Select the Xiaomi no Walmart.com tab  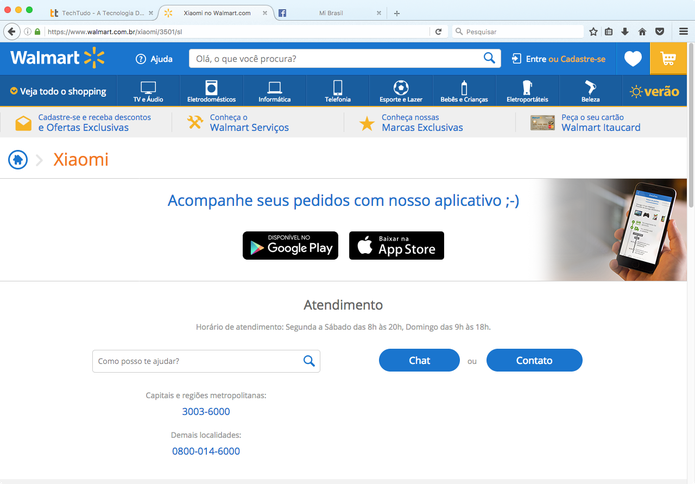pyautogui.click(x=217, y=13)
